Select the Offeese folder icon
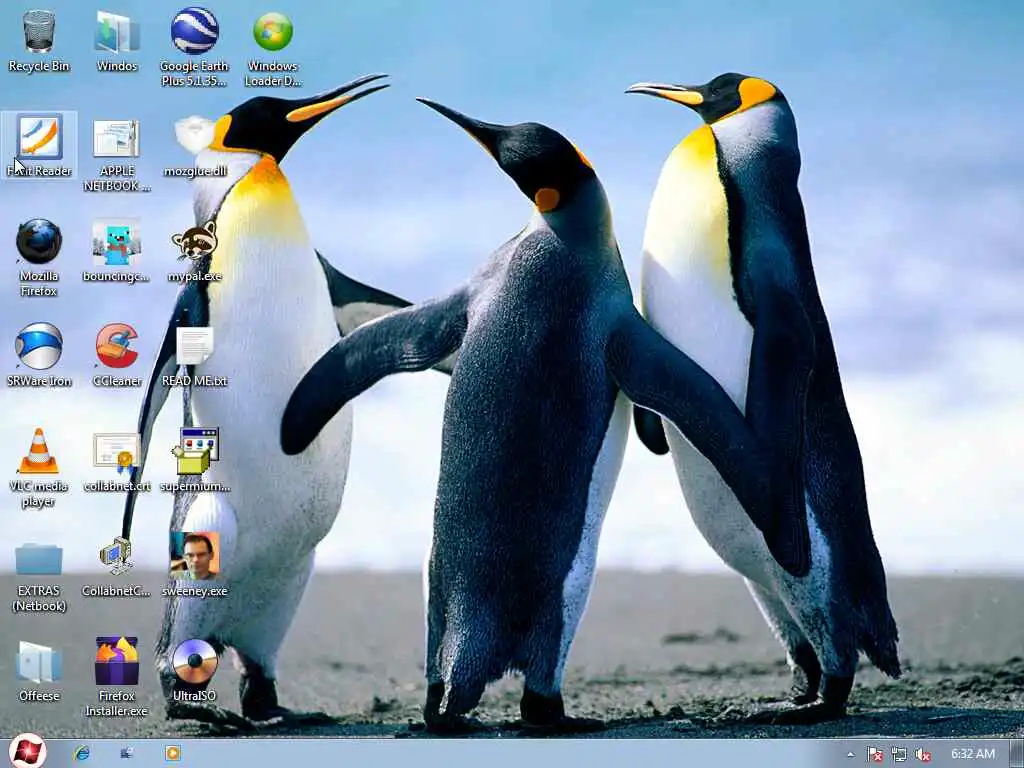 39,671
